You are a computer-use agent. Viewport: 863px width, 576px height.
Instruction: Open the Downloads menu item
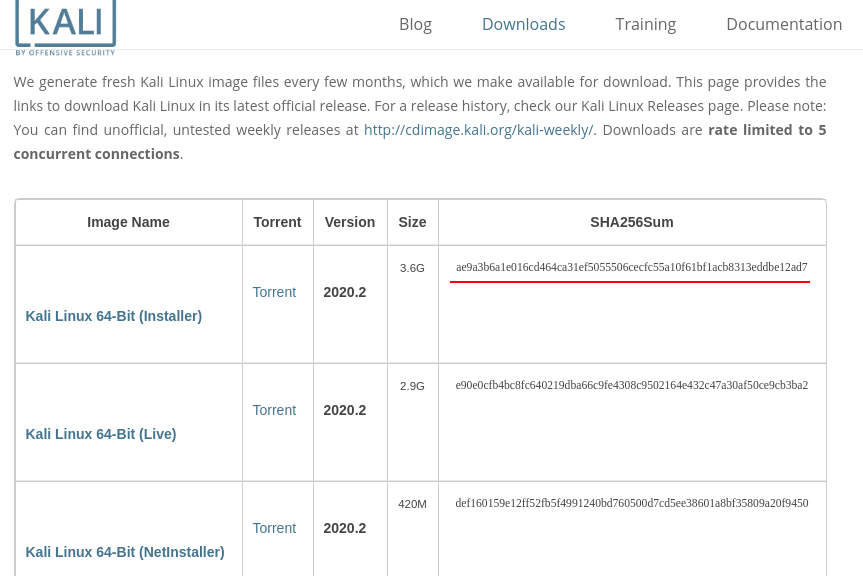pyautogui.click(x=523, y=24)
